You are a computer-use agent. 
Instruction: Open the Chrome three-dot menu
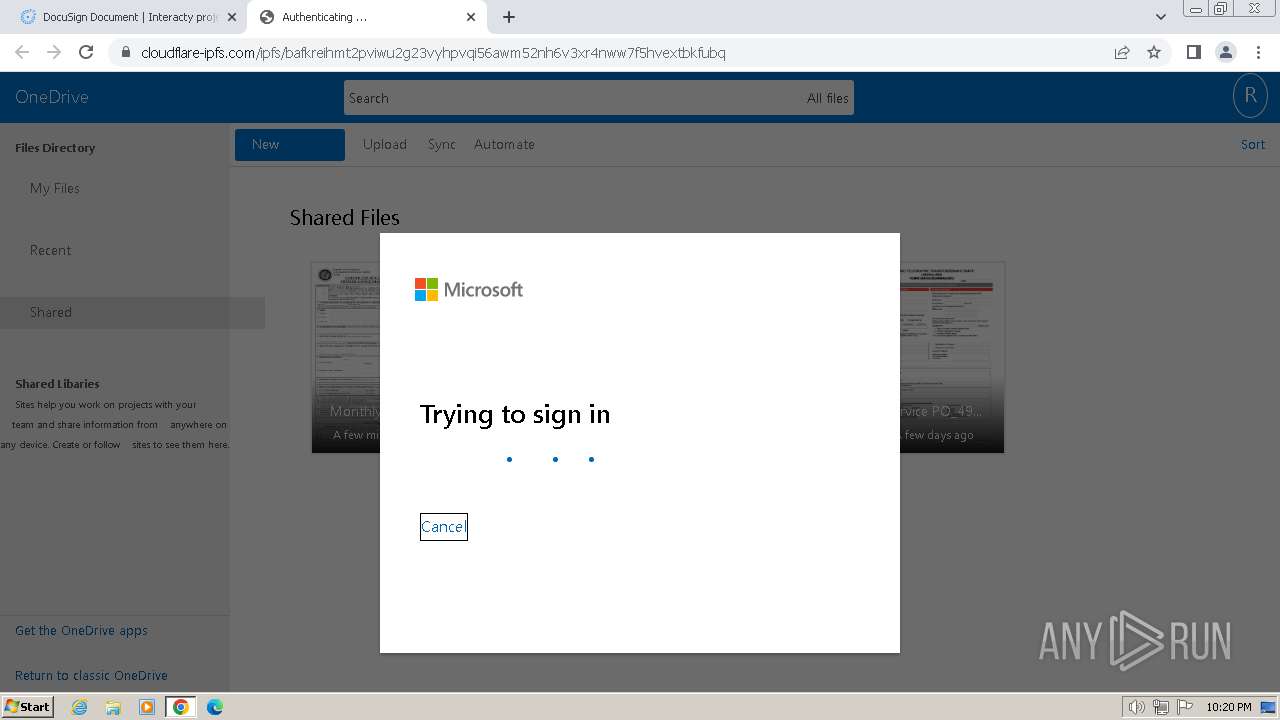click(1258, 52)
